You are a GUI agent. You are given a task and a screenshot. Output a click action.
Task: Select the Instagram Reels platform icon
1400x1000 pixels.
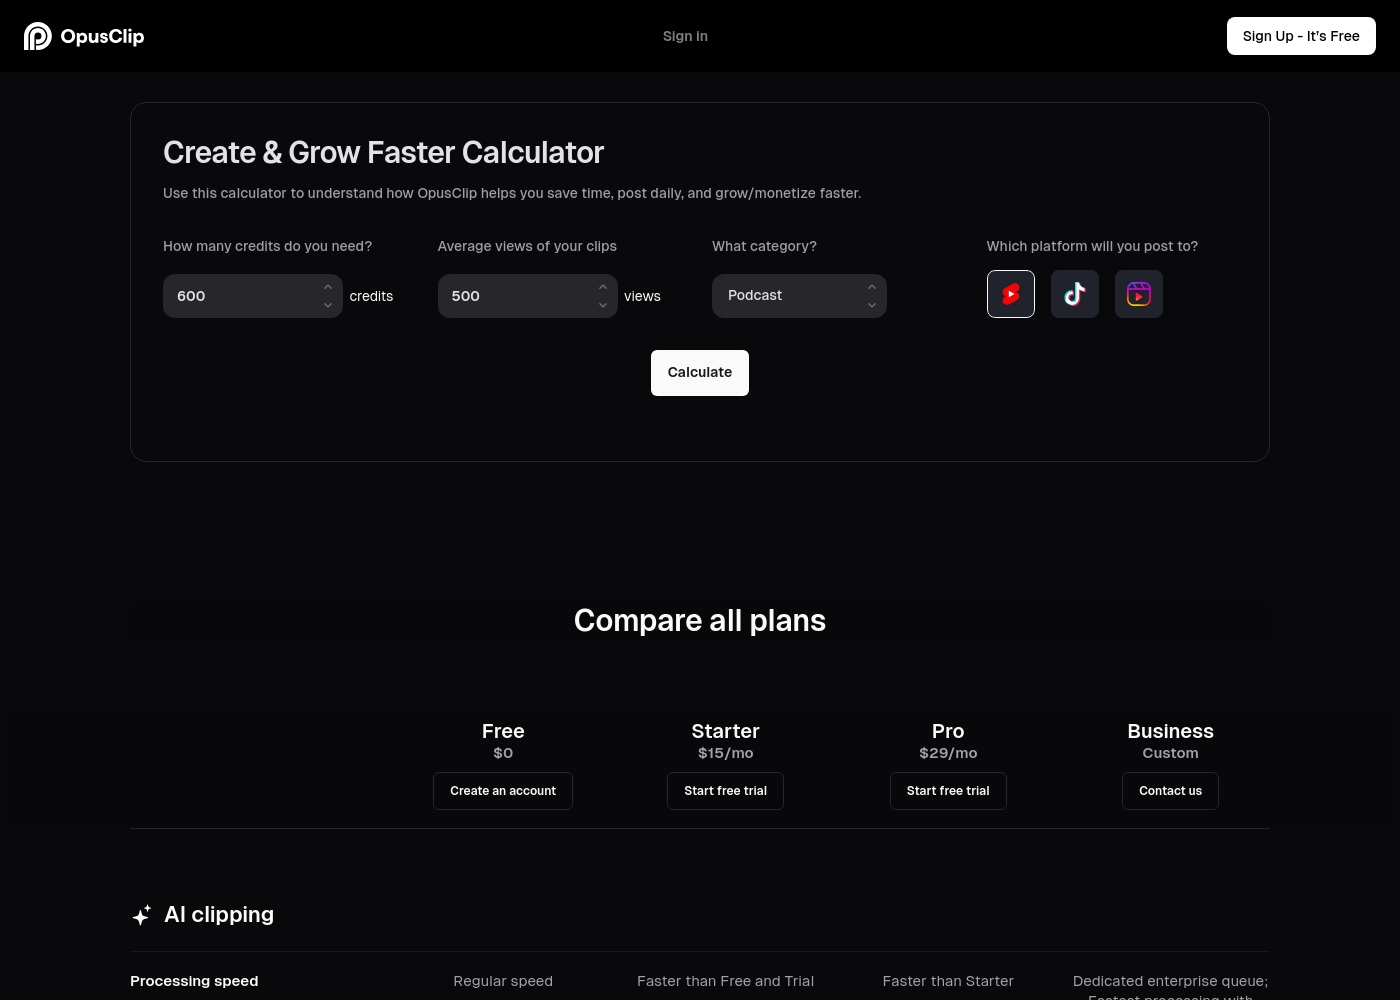click(x=1139, y=294)
